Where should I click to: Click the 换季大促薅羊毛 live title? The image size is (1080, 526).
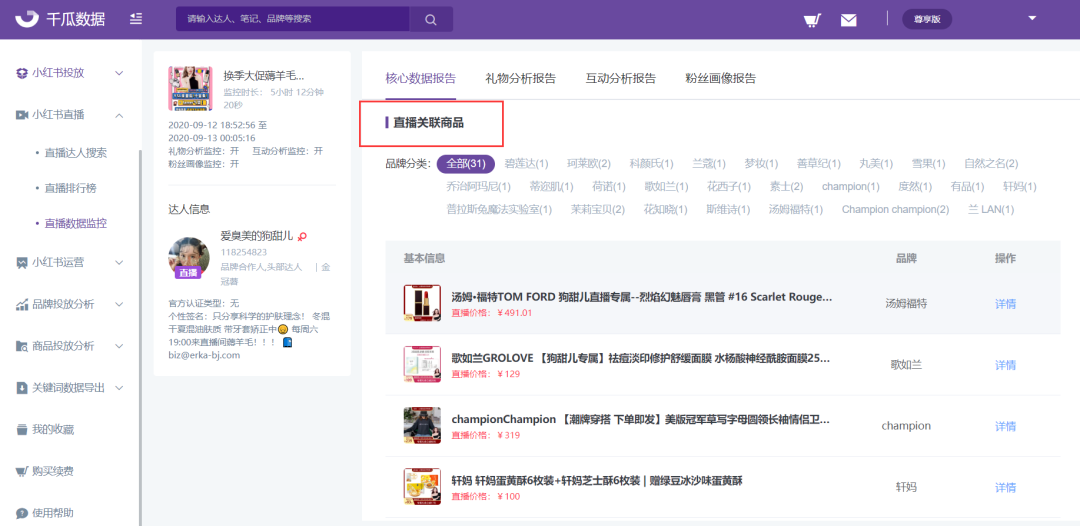264,76
